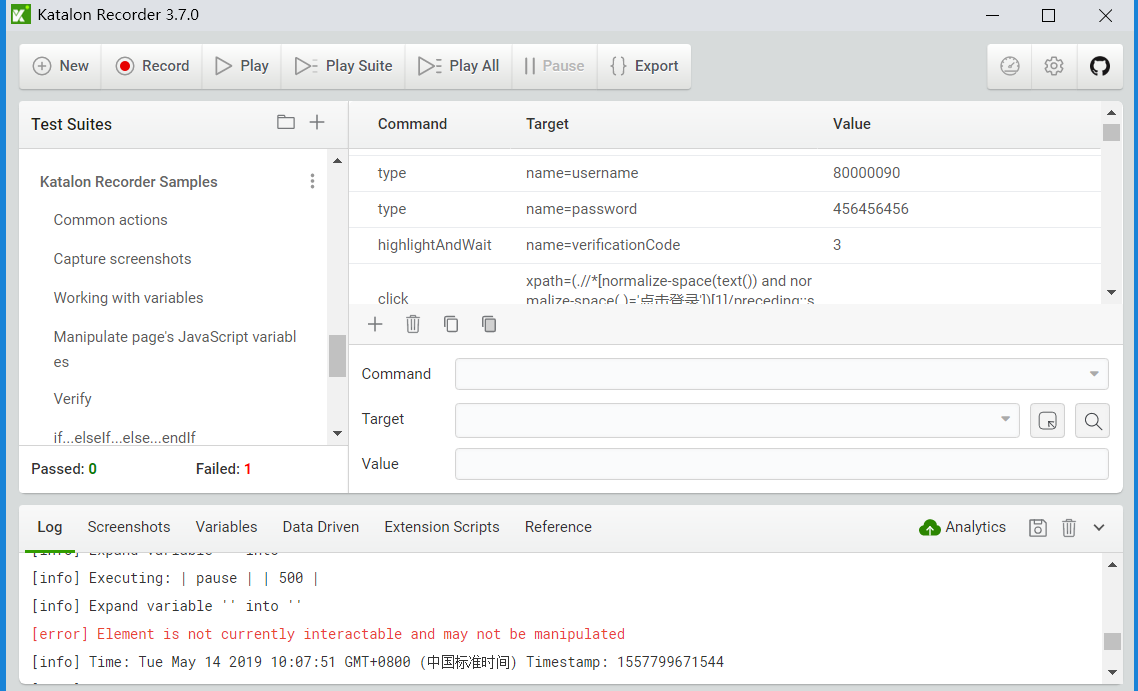
Task: Run the test with the Play button
Action: 242,66
